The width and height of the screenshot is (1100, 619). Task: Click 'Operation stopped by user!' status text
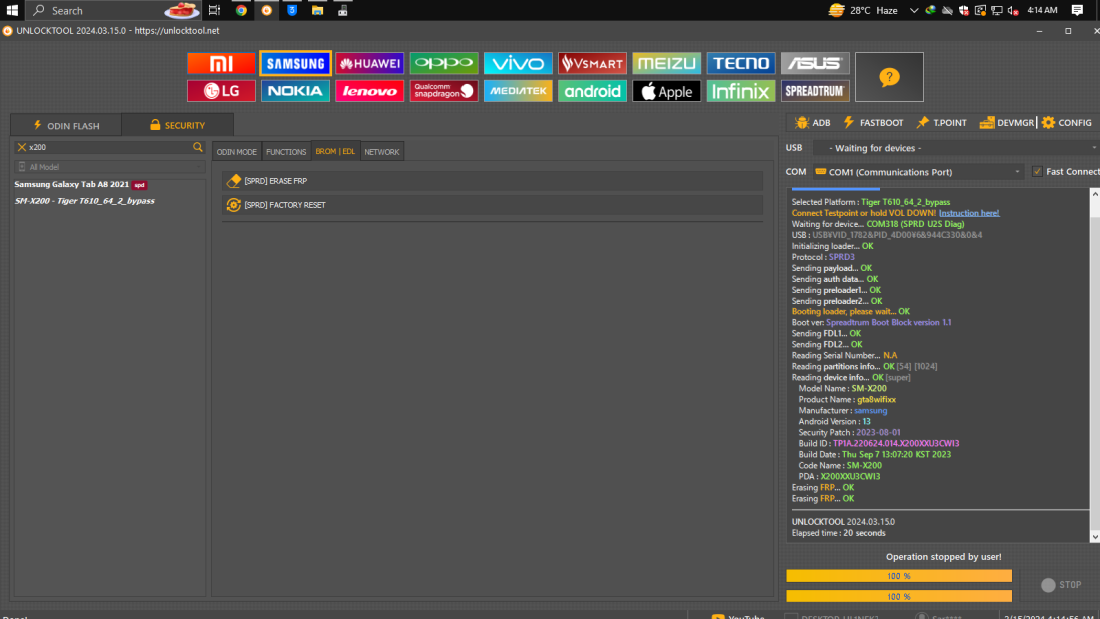[944, 557]
